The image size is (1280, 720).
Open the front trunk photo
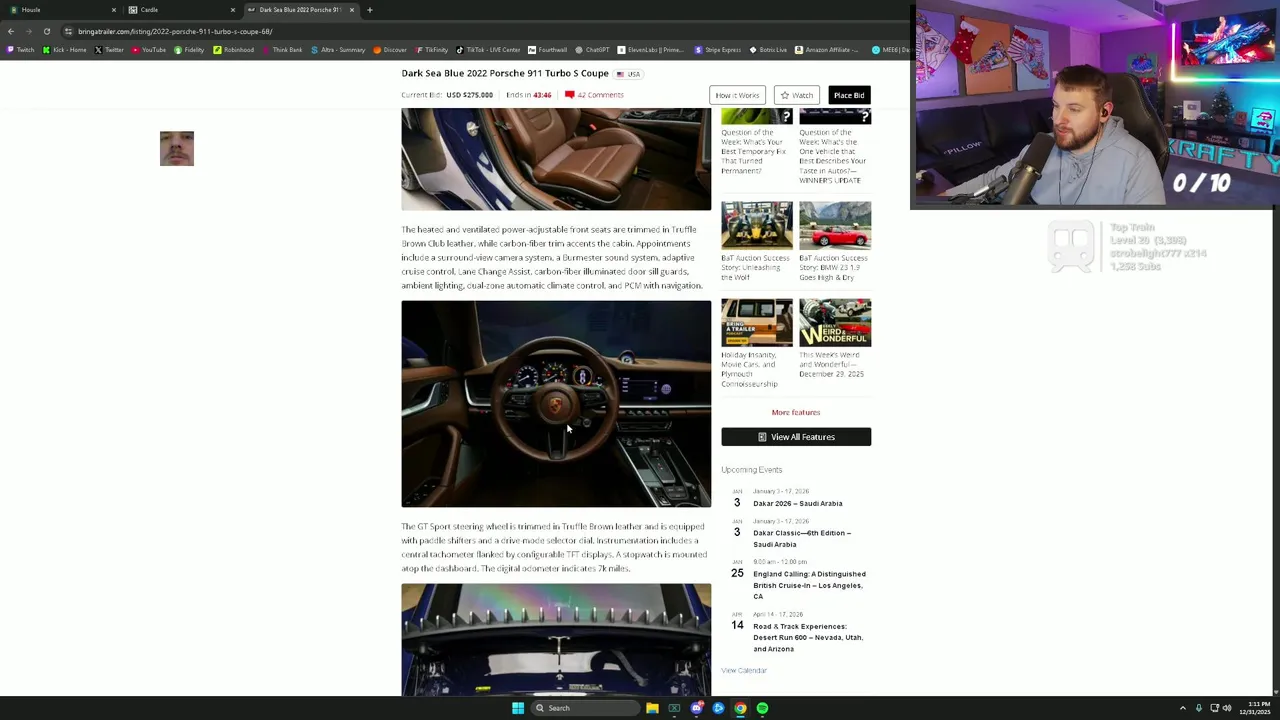click(x=556, y=639)
